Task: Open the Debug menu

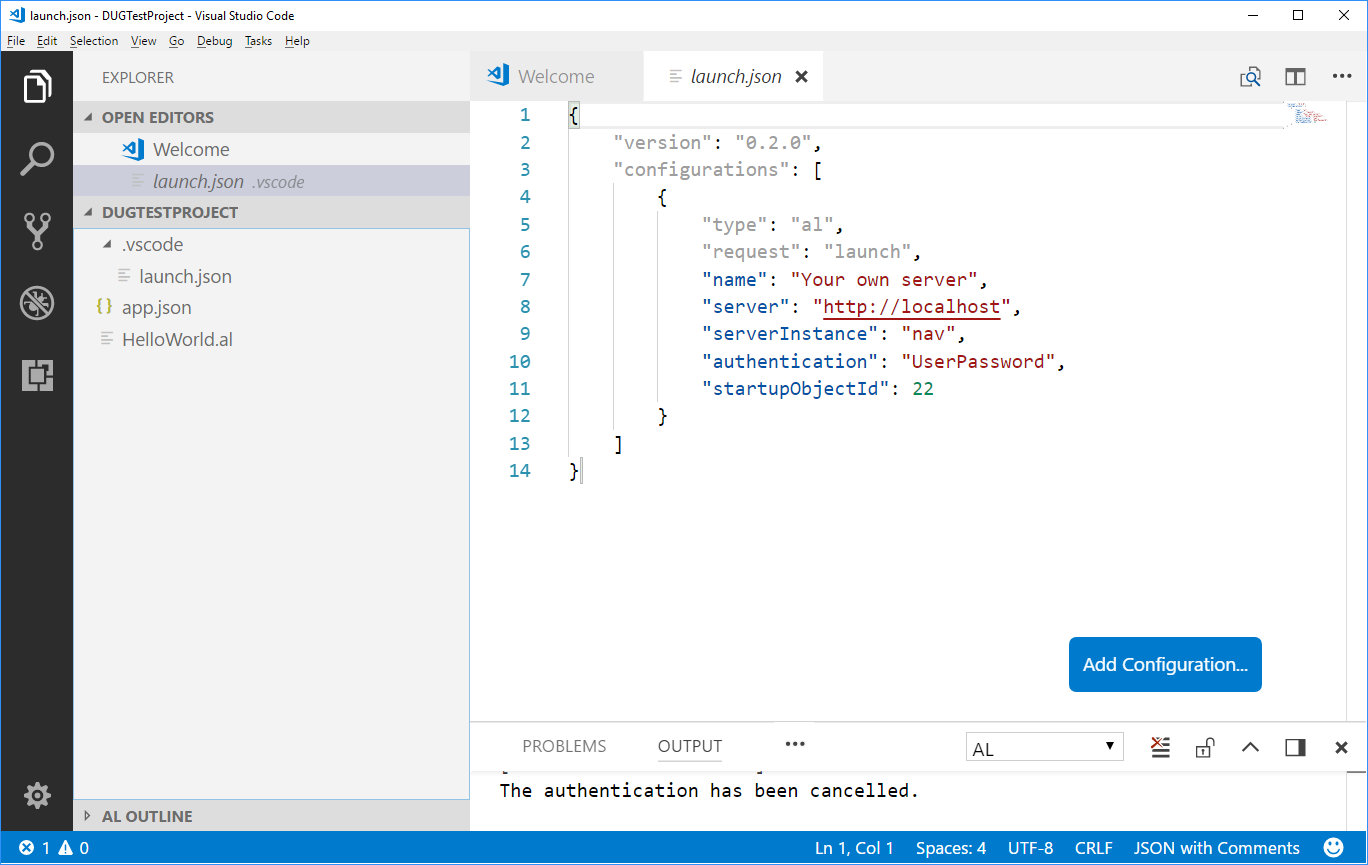Action: (x=215, y=41)
